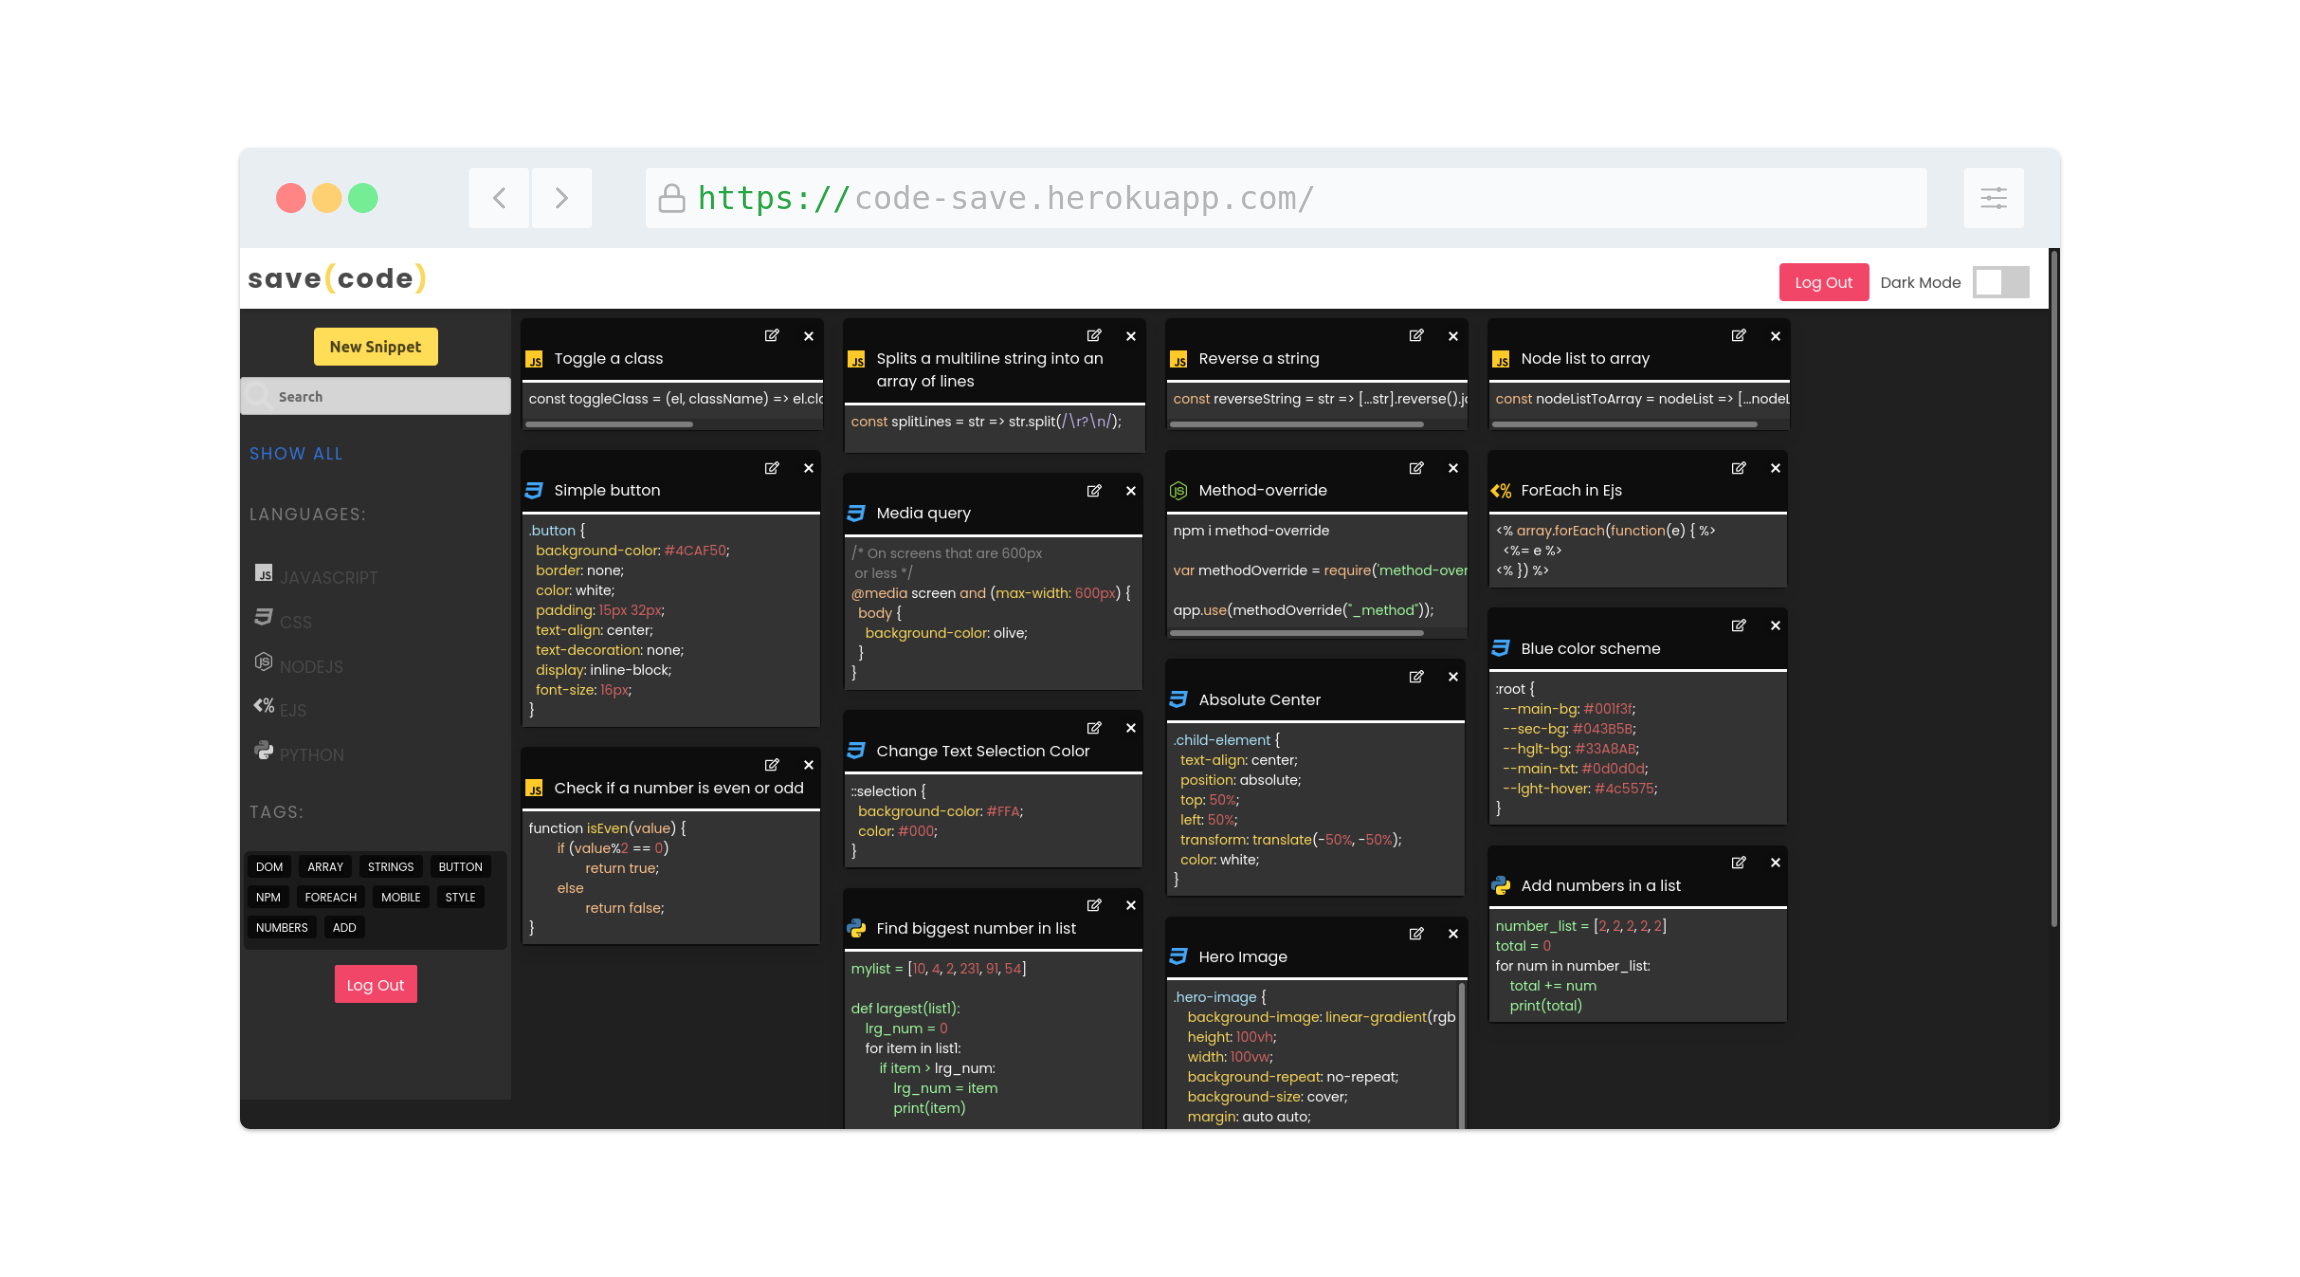Edit the Method-override snippet
This screenshot has width=2300, height=1277.
[1416, 468]
